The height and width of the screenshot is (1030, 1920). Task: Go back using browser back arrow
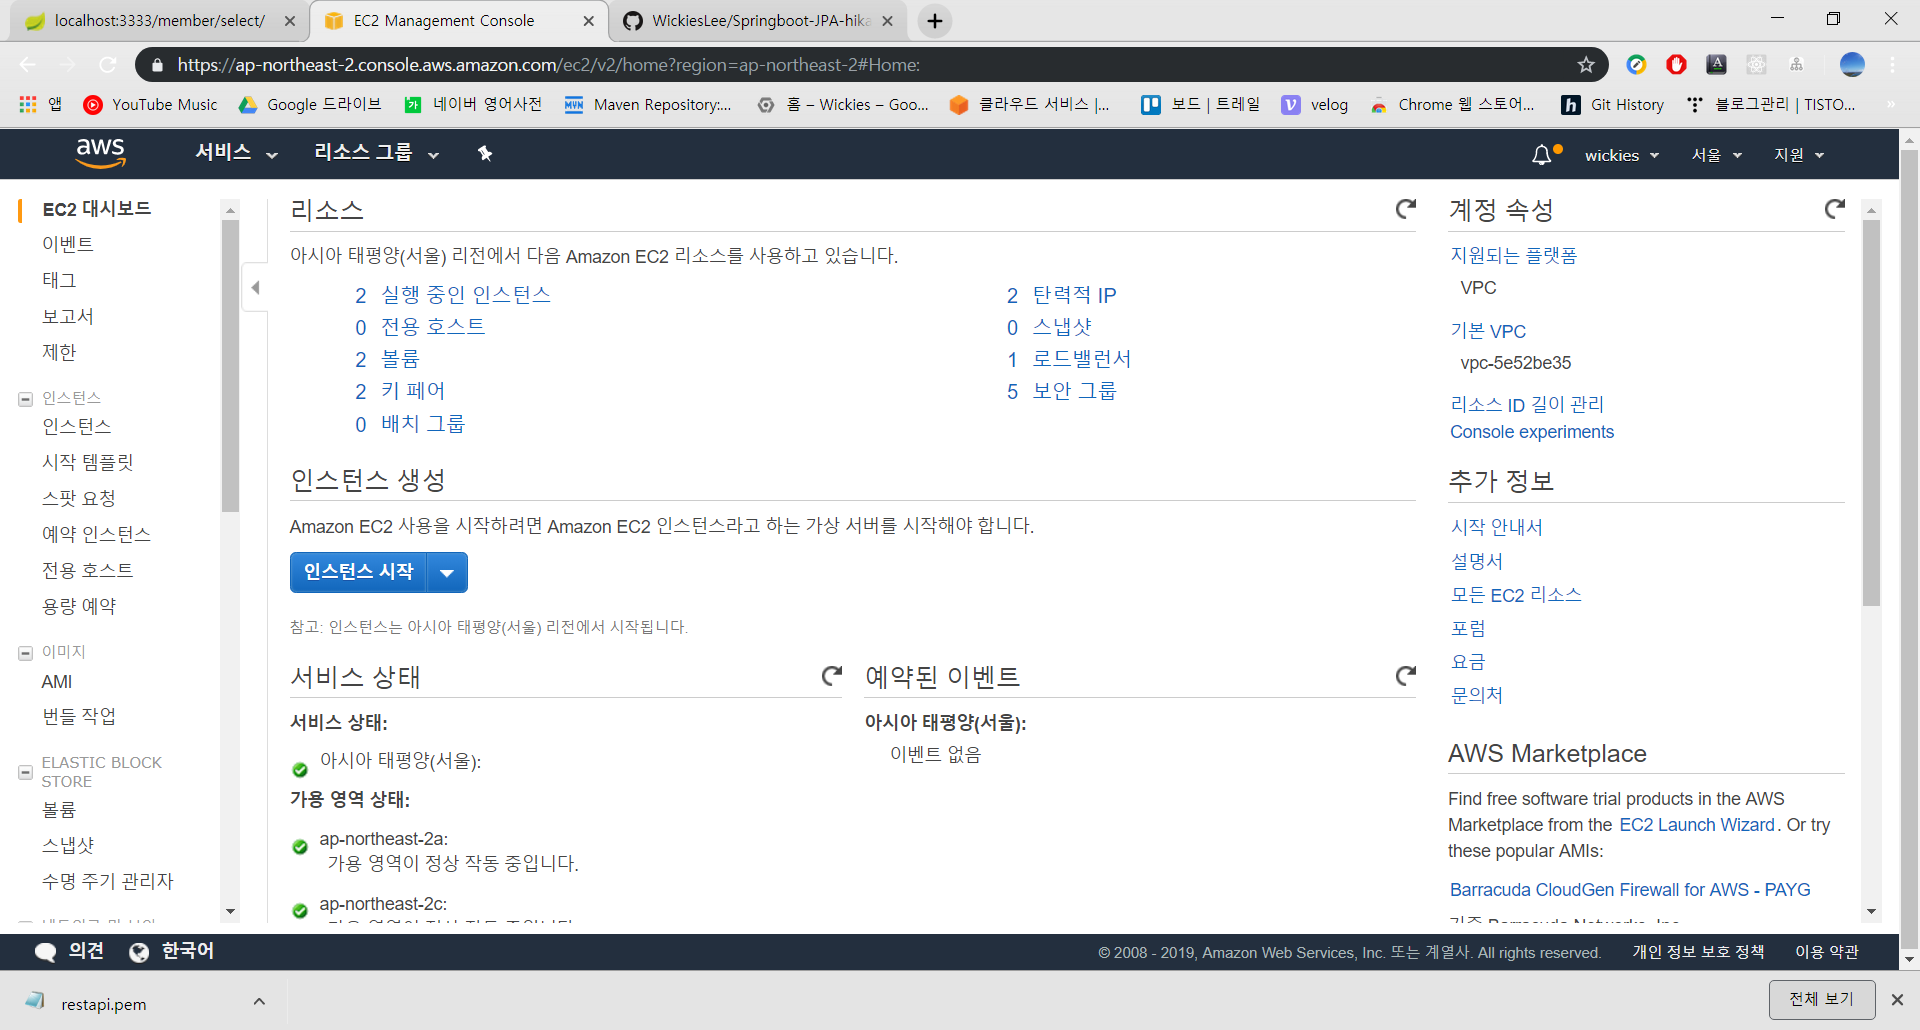tap(27, 65)
